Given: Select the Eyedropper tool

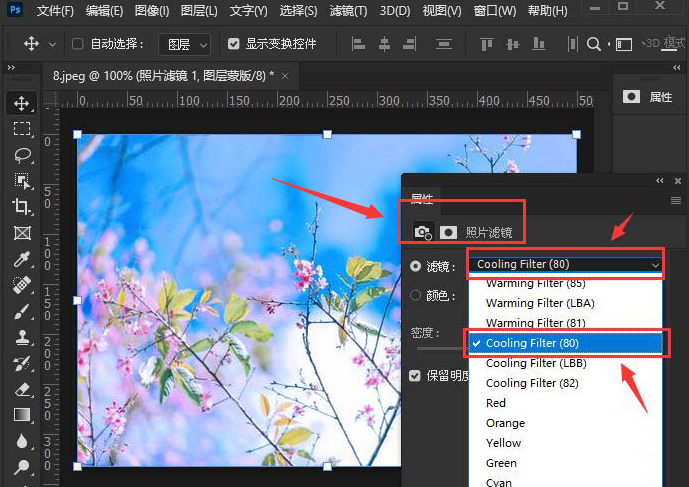Looking at the screenshot, I should [x=22, y=259].
